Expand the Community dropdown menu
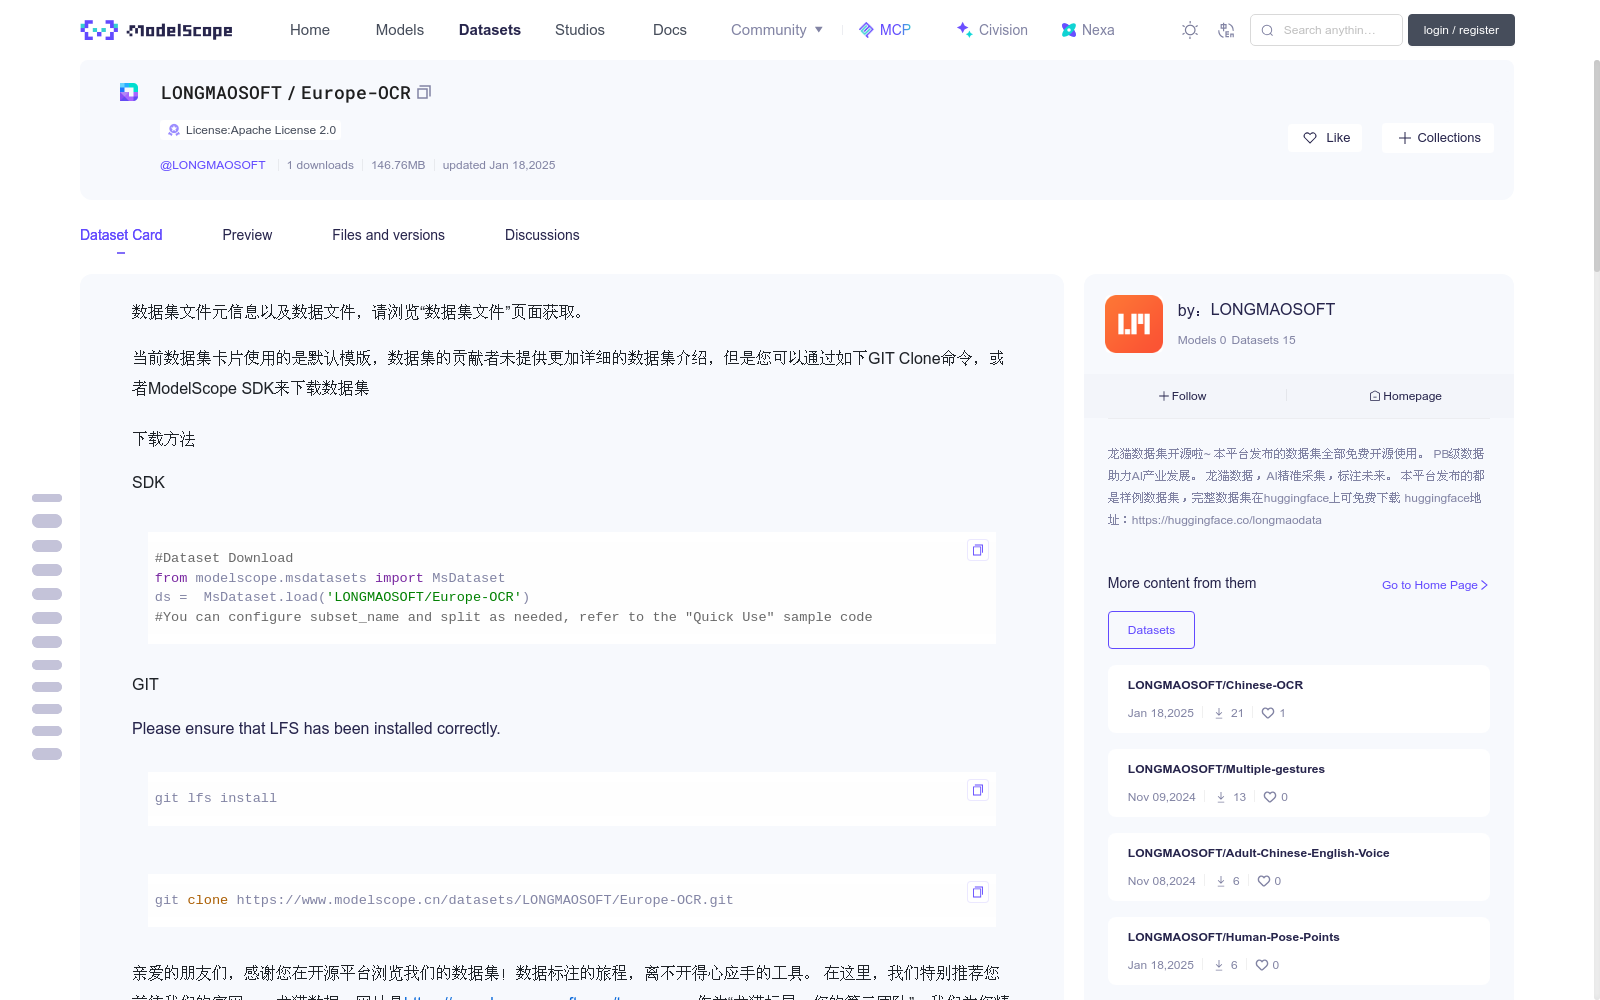This screenshot has width=1600, height=1000. point(777,30)
